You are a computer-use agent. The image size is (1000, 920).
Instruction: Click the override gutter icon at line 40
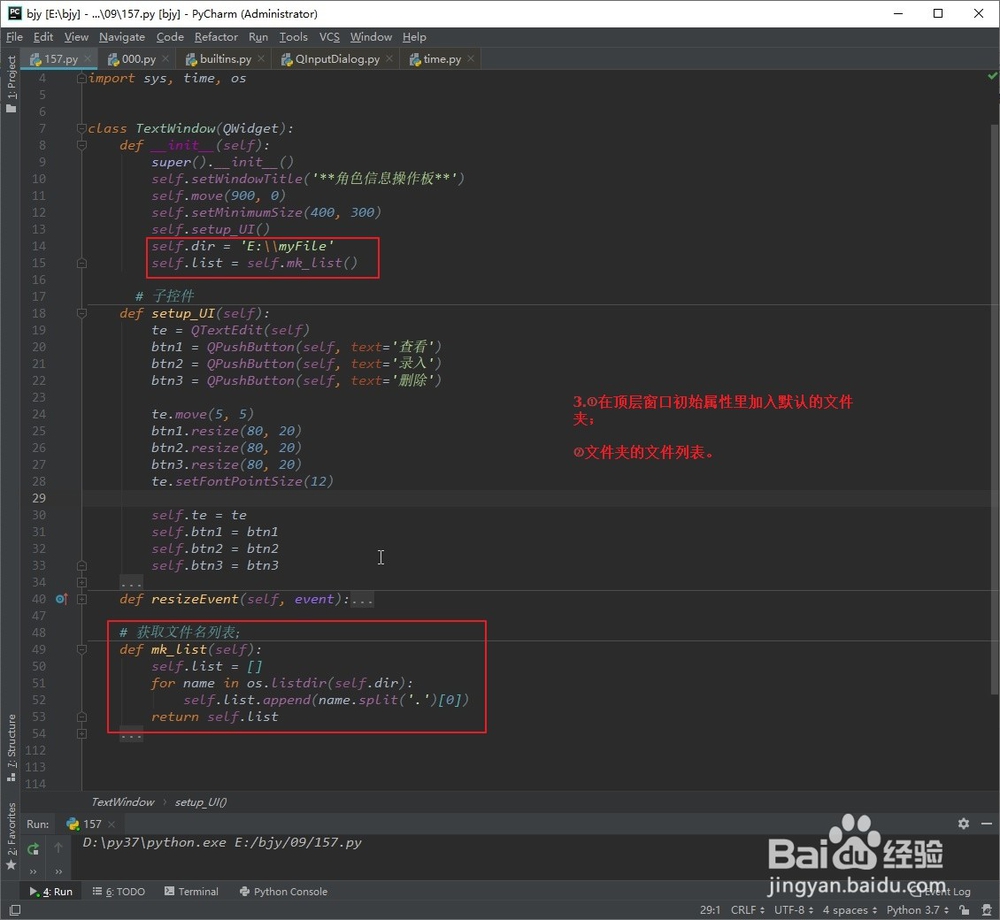click(61, 599)
